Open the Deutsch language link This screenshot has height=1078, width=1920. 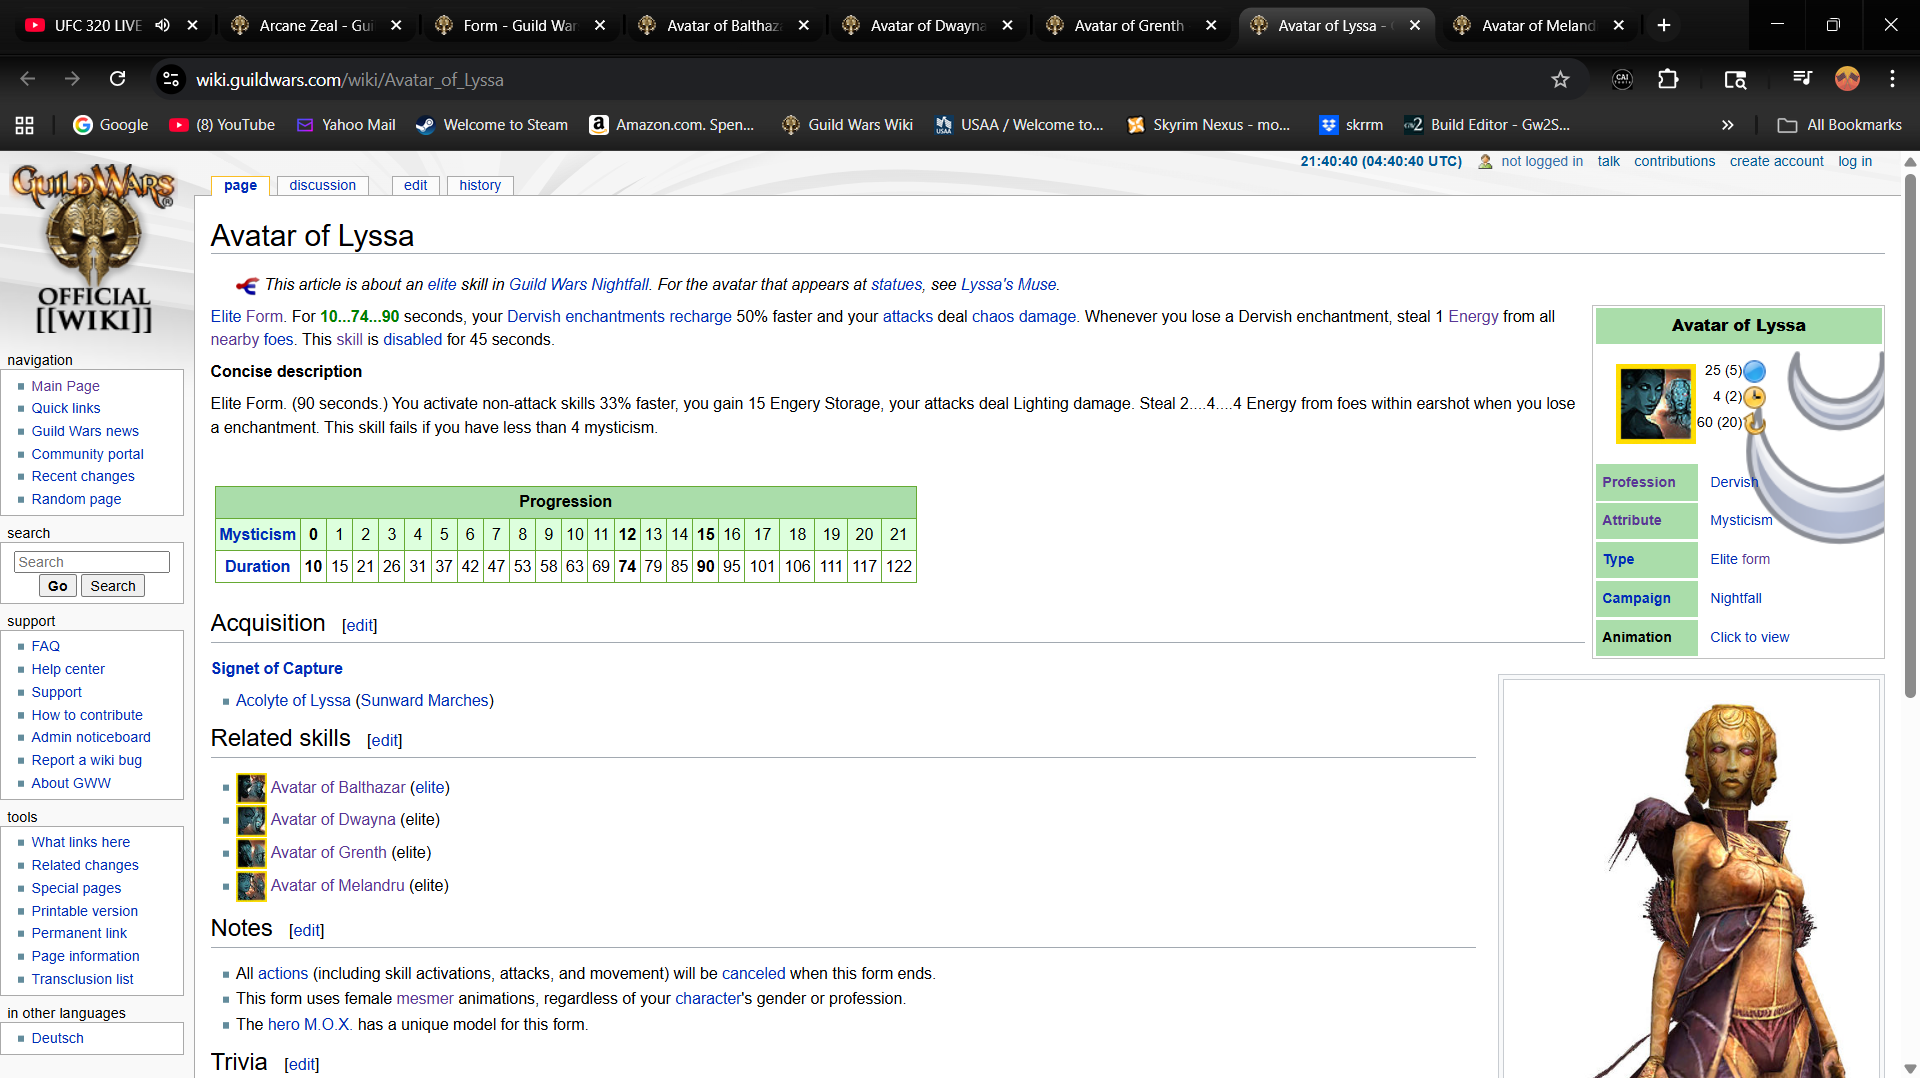[57, 1038]
